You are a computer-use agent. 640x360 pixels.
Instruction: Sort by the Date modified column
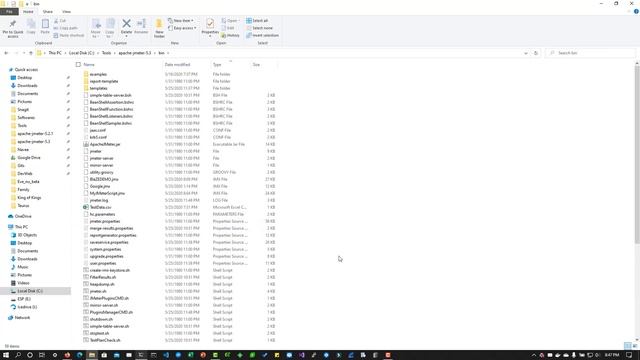tap(178, 64)
